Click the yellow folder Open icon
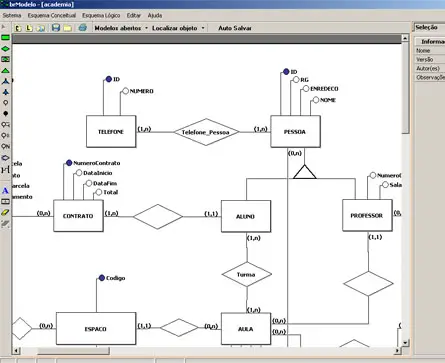The height and width of the screenshot is (363, 445). pos(68,28)
